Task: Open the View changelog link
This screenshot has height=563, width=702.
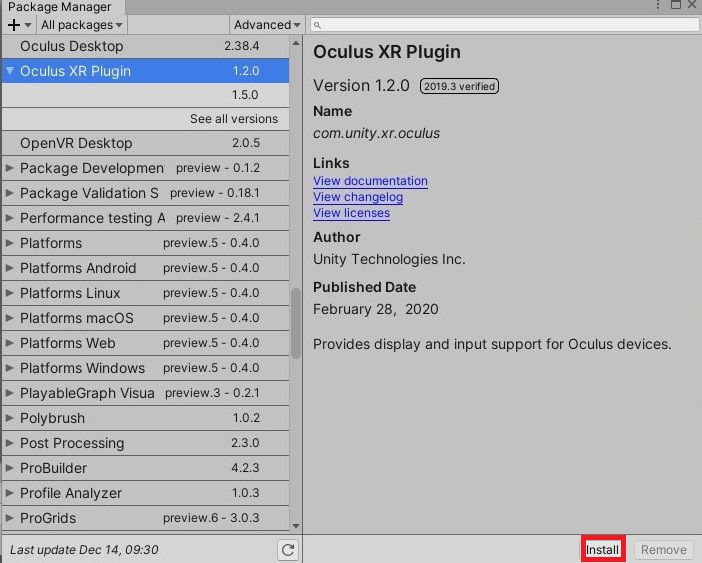Action: tap(358, 197)
